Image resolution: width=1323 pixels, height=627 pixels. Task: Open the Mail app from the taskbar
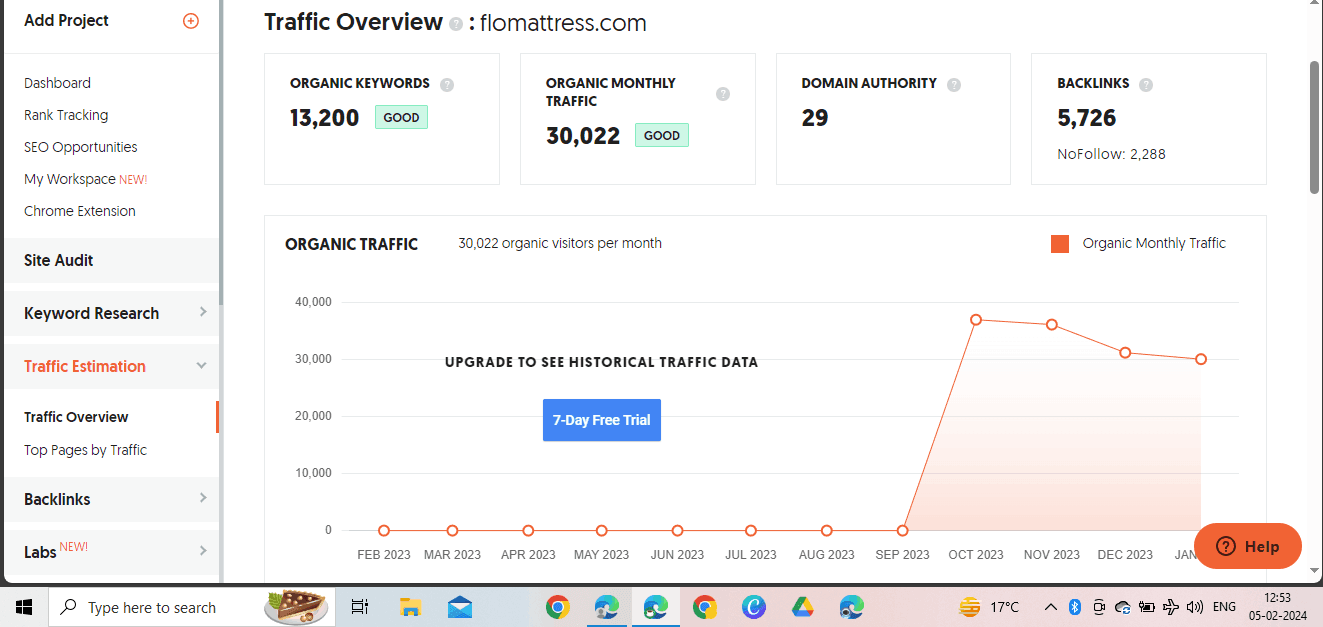(459, 606)
